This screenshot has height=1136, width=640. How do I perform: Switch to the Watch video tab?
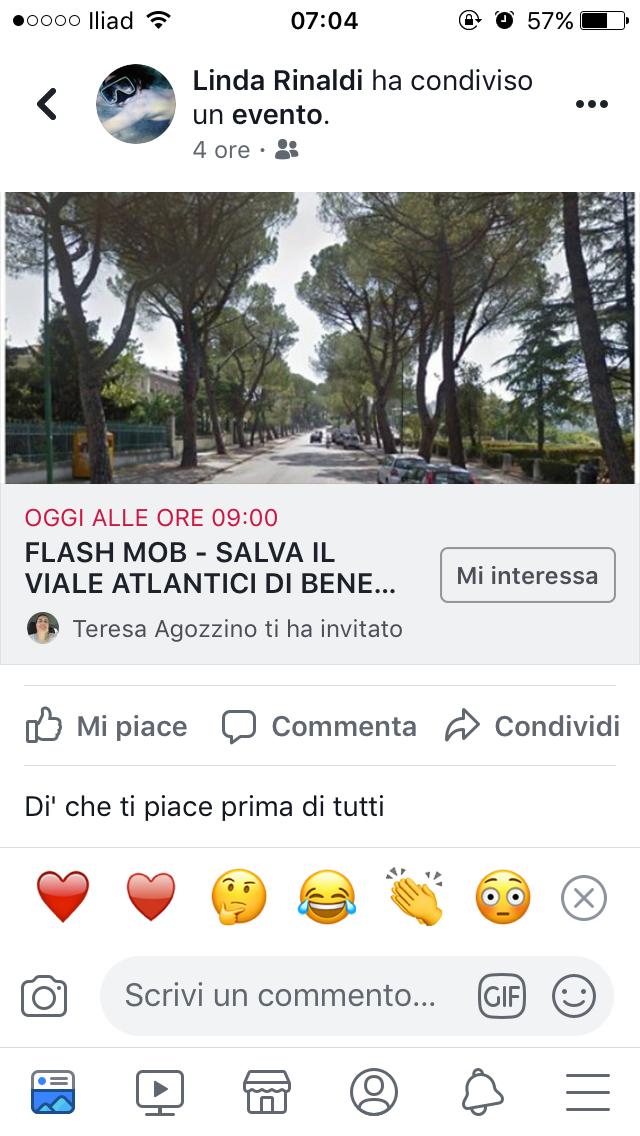tap(160, 1092)
